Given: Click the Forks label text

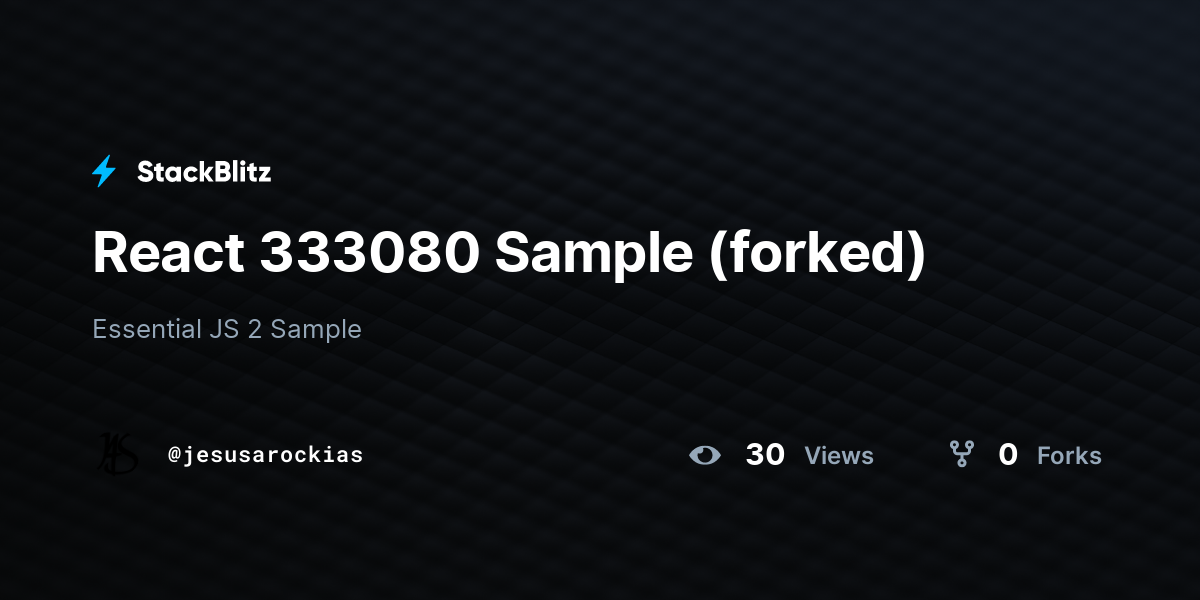Looking at the screenshot, I should (x=1069, y=456).
